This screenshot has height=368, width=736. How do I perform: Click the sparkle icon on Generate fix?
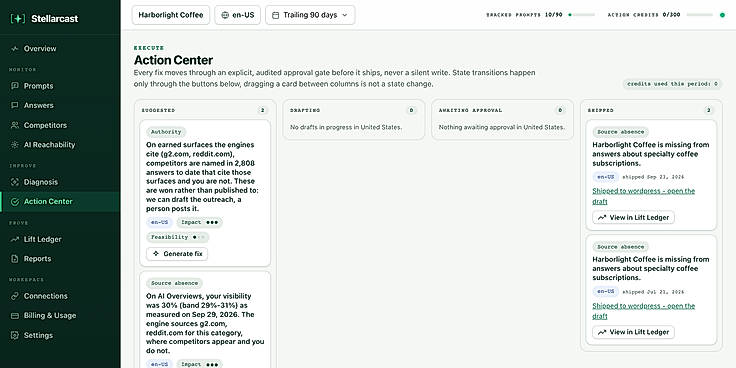click(156, 254)
